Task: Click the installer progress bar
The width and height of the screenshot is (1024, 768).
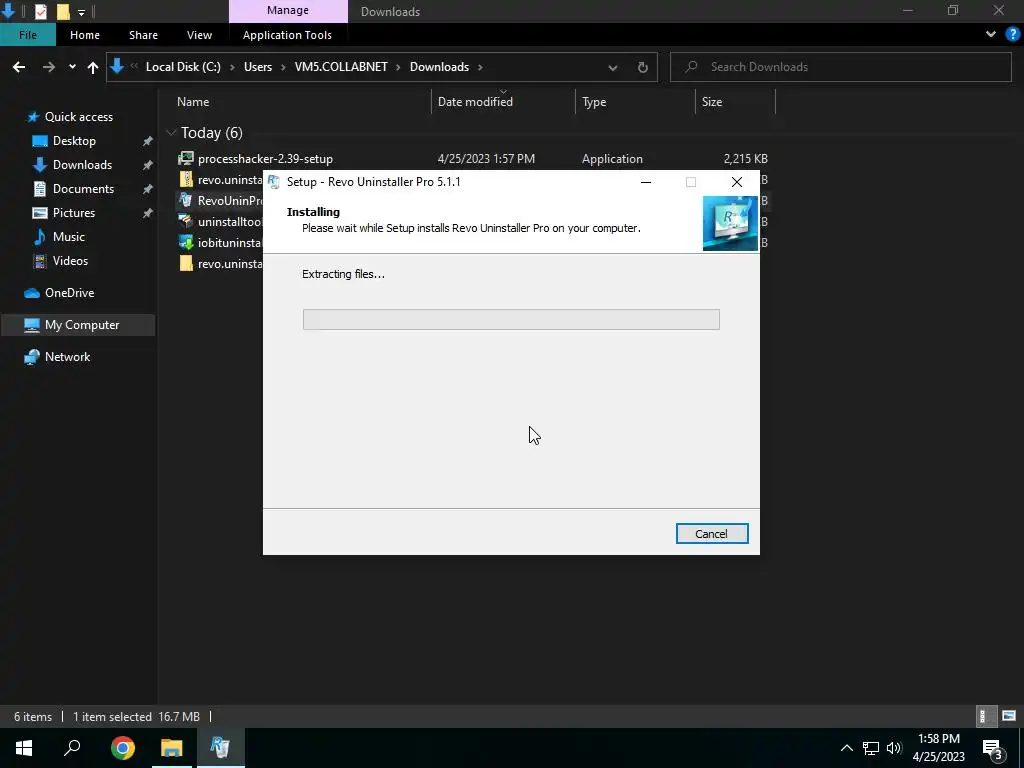Action: [x=511, y=319]
